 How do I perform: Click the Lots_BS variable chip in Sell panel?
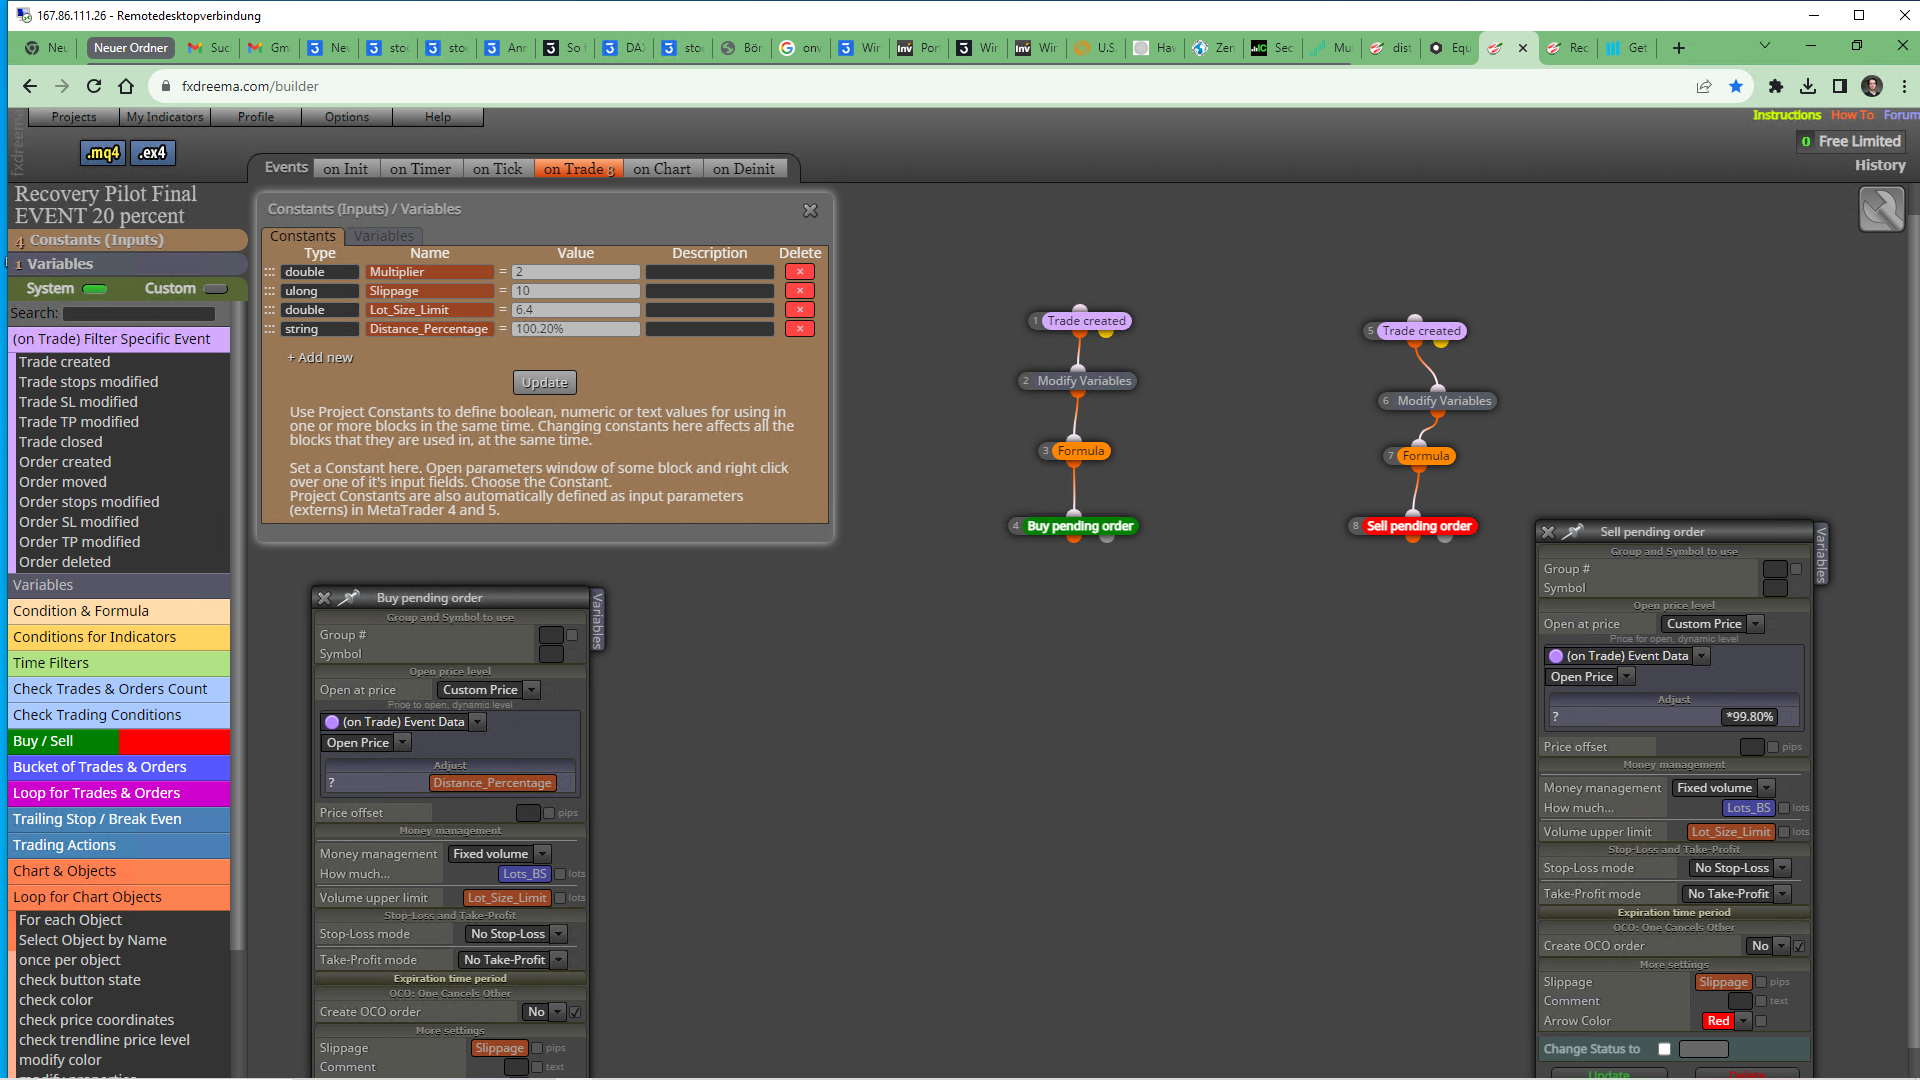[x=1748, y=808]
